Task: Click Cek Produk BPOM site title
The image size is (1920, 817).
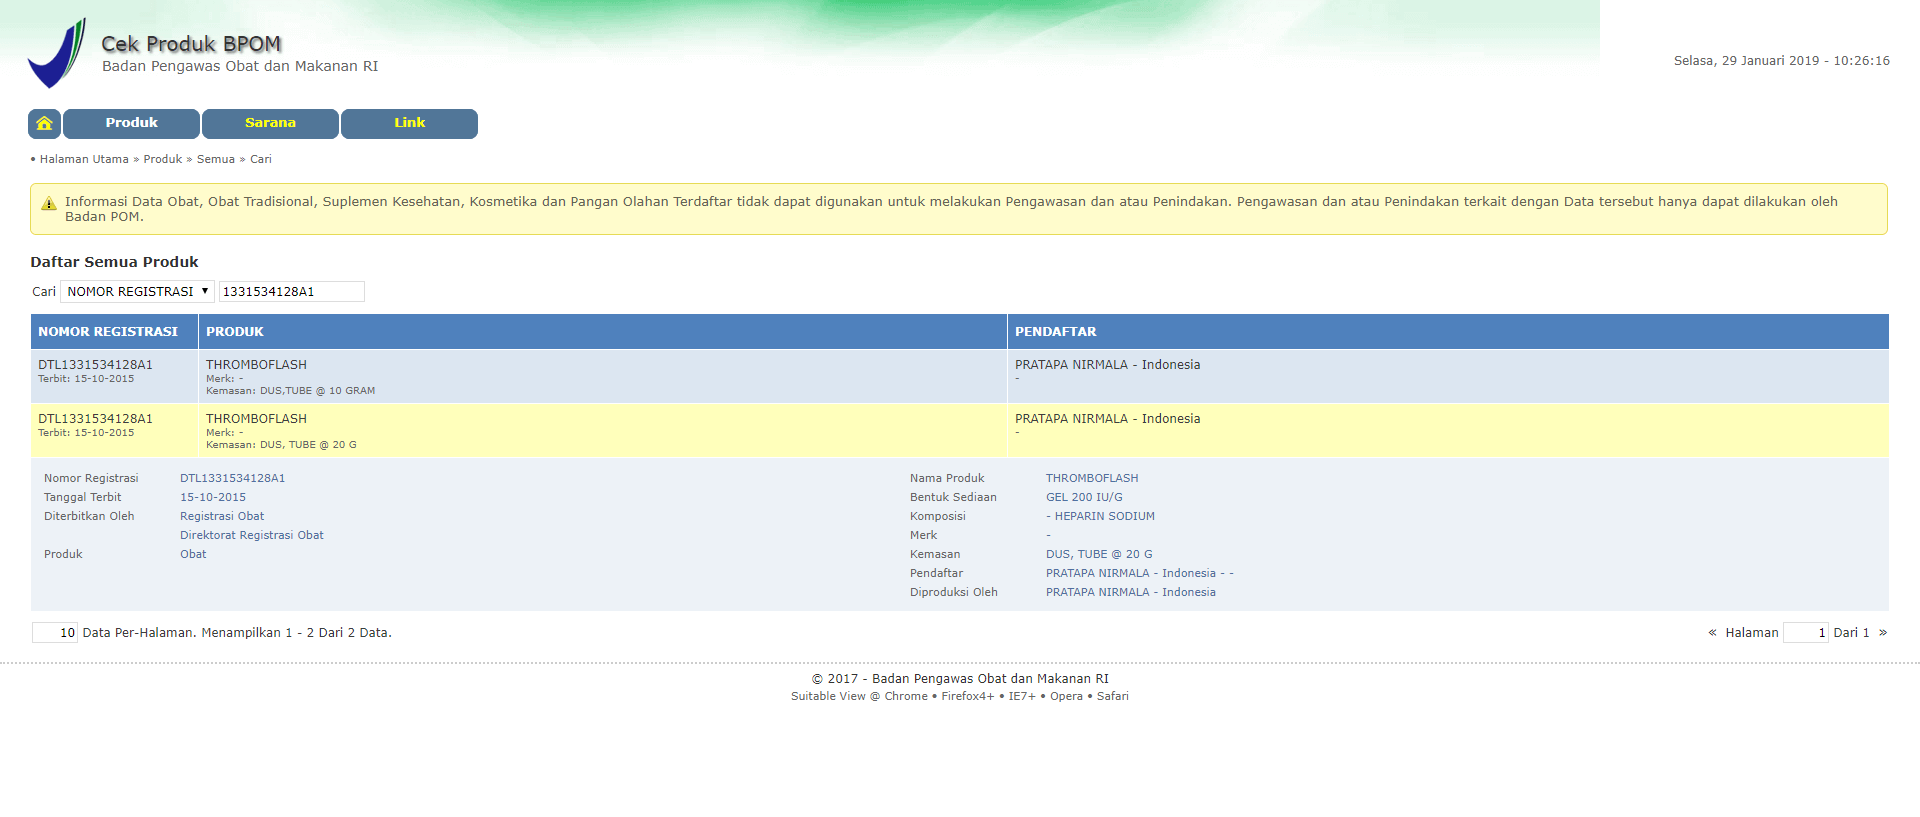Action: [191, 44]
